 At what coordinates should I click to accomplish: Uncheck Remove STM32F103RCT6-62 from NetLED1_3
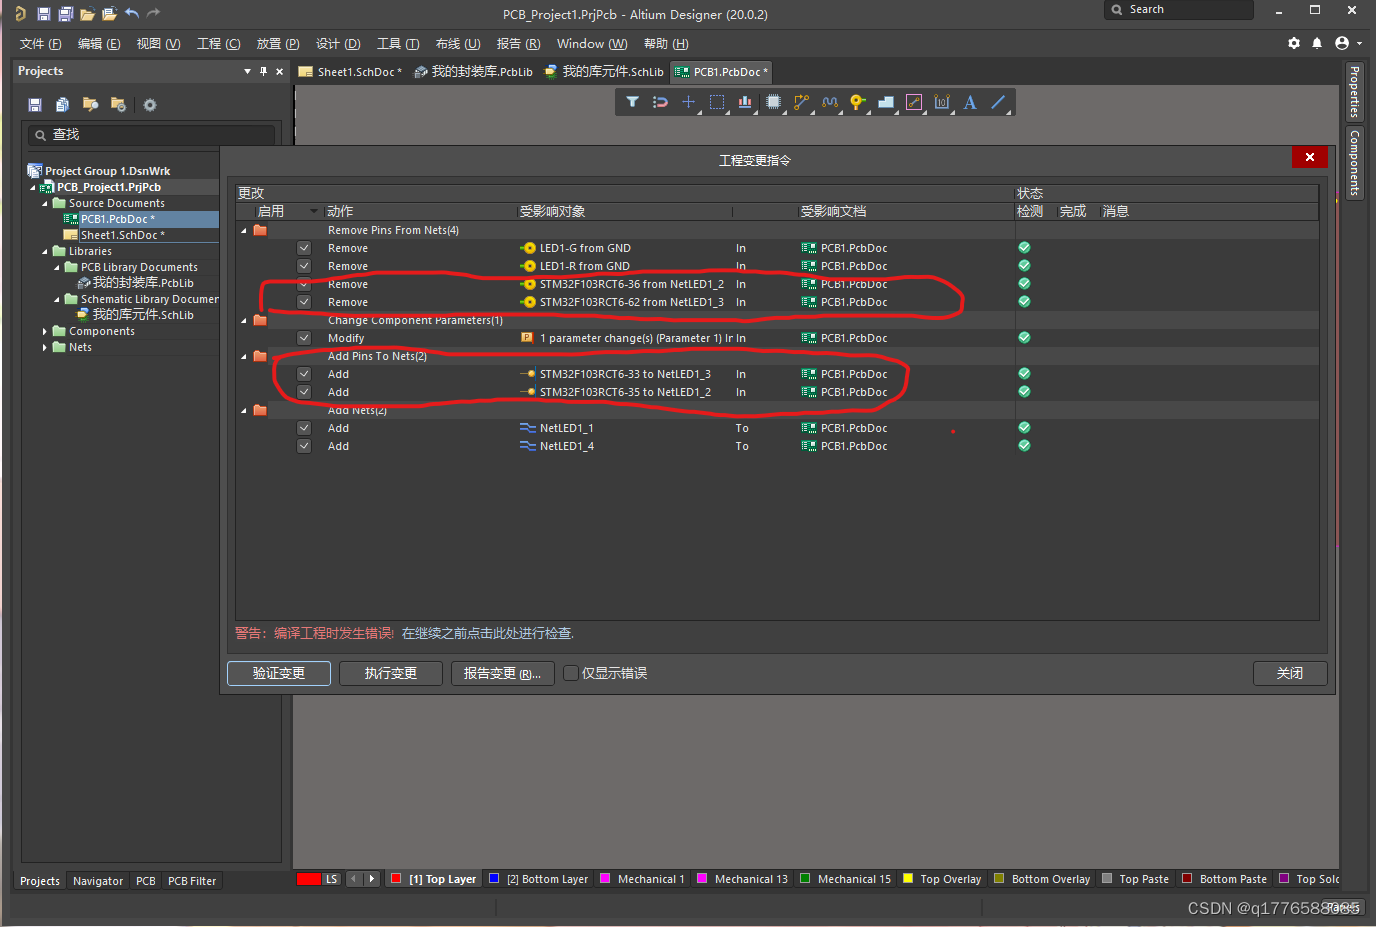pos(304,302)
